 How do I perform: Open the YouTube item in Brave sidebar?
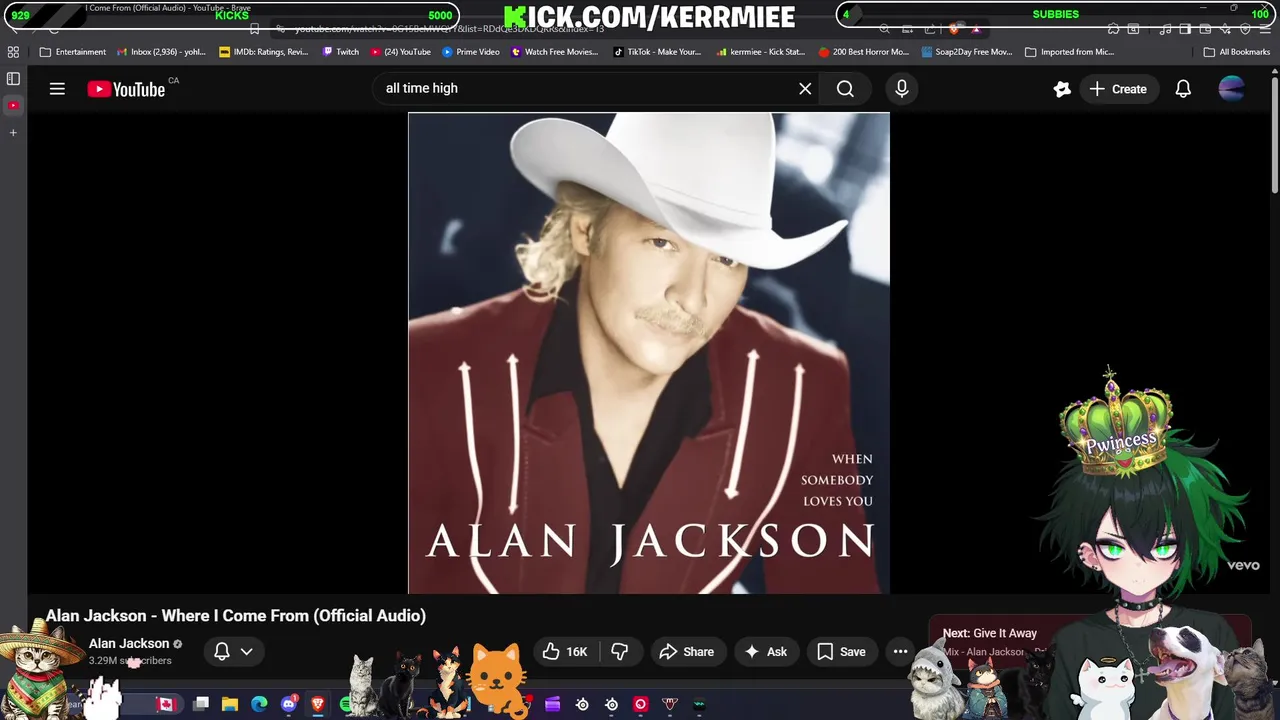point(13,105)
